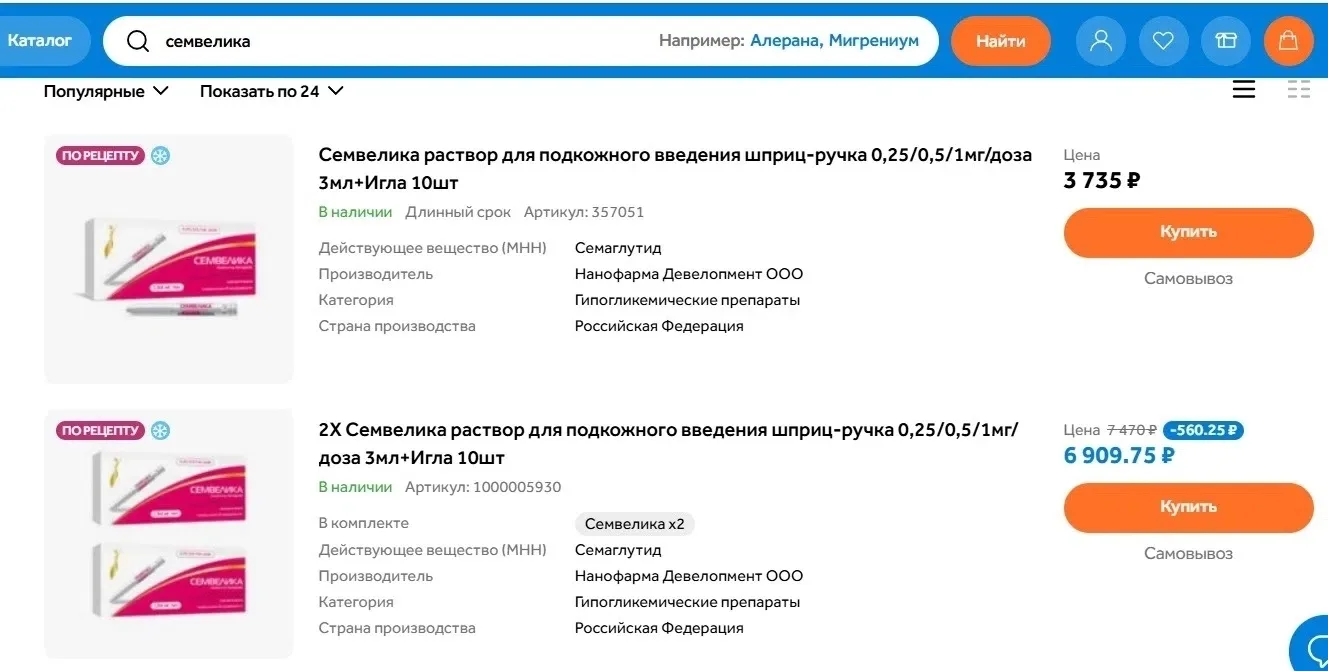Click Самовывоз under the 2X product
Screen dimensions: 1328x671
[1188, 554]
